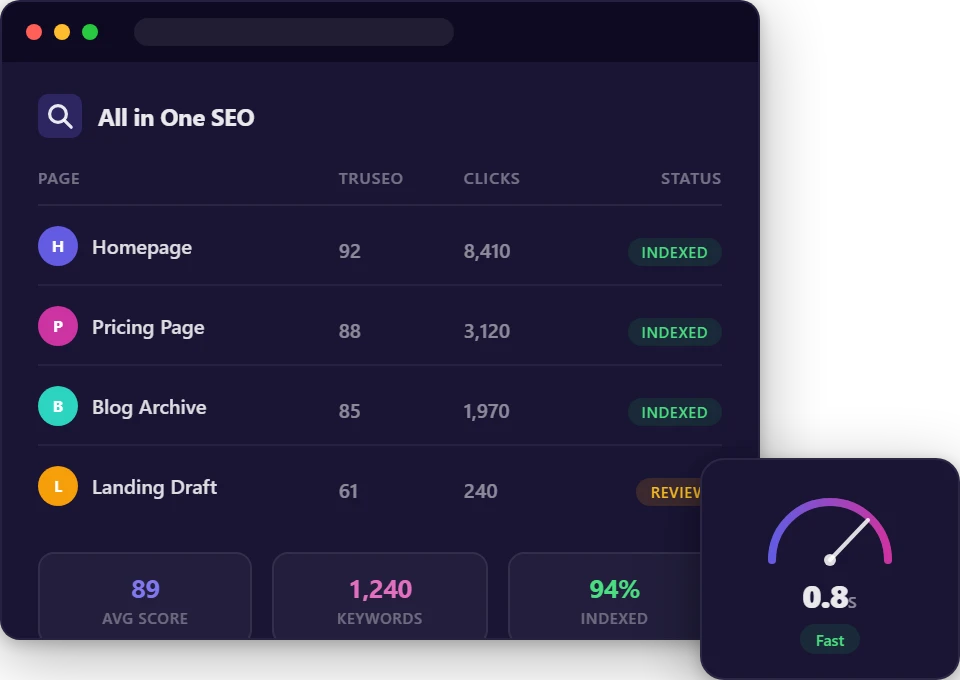960x680 pixels.
Task: Click the TruSEO score 85
Action: [350, 411]
